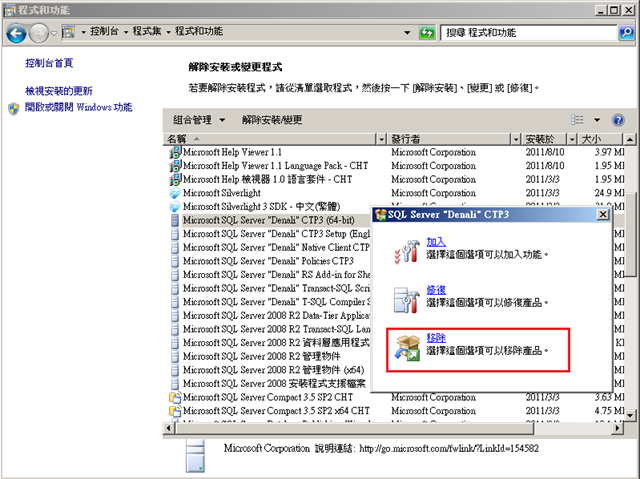Open the address bar history dropdown arrow
The image size is (640, 479).
[407, 32]
